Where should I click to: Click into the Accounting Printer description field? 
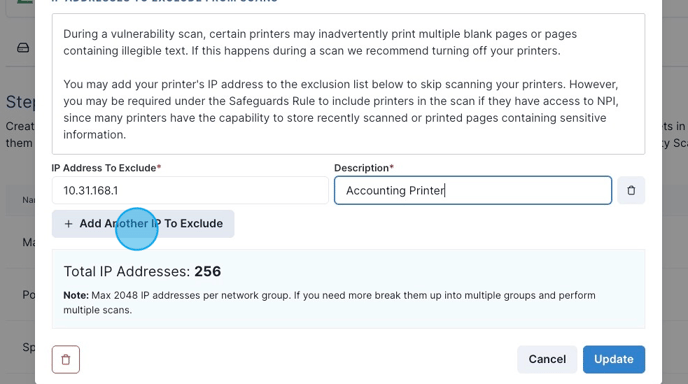(473, 190)
